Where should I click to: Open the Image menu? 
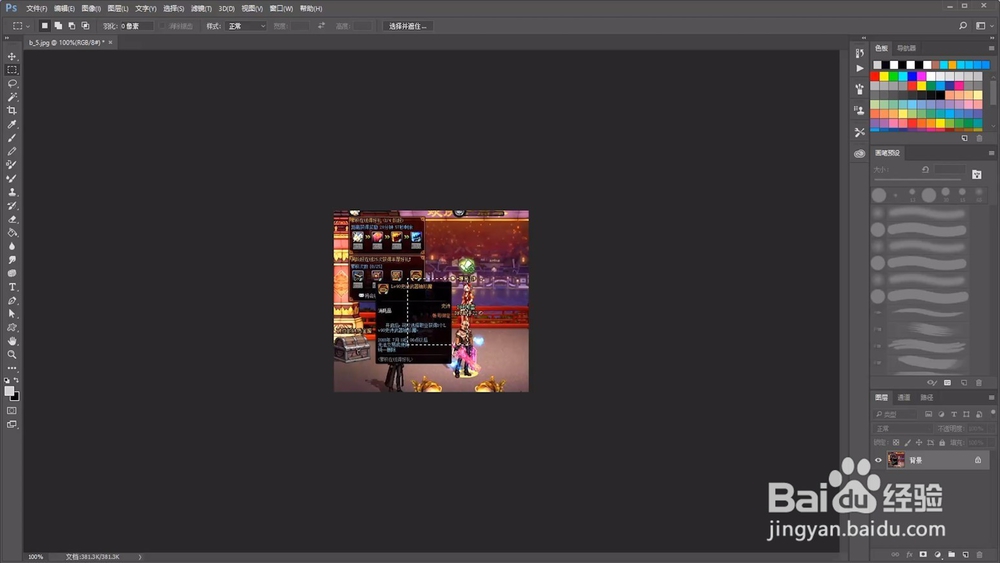coord(91,8)
